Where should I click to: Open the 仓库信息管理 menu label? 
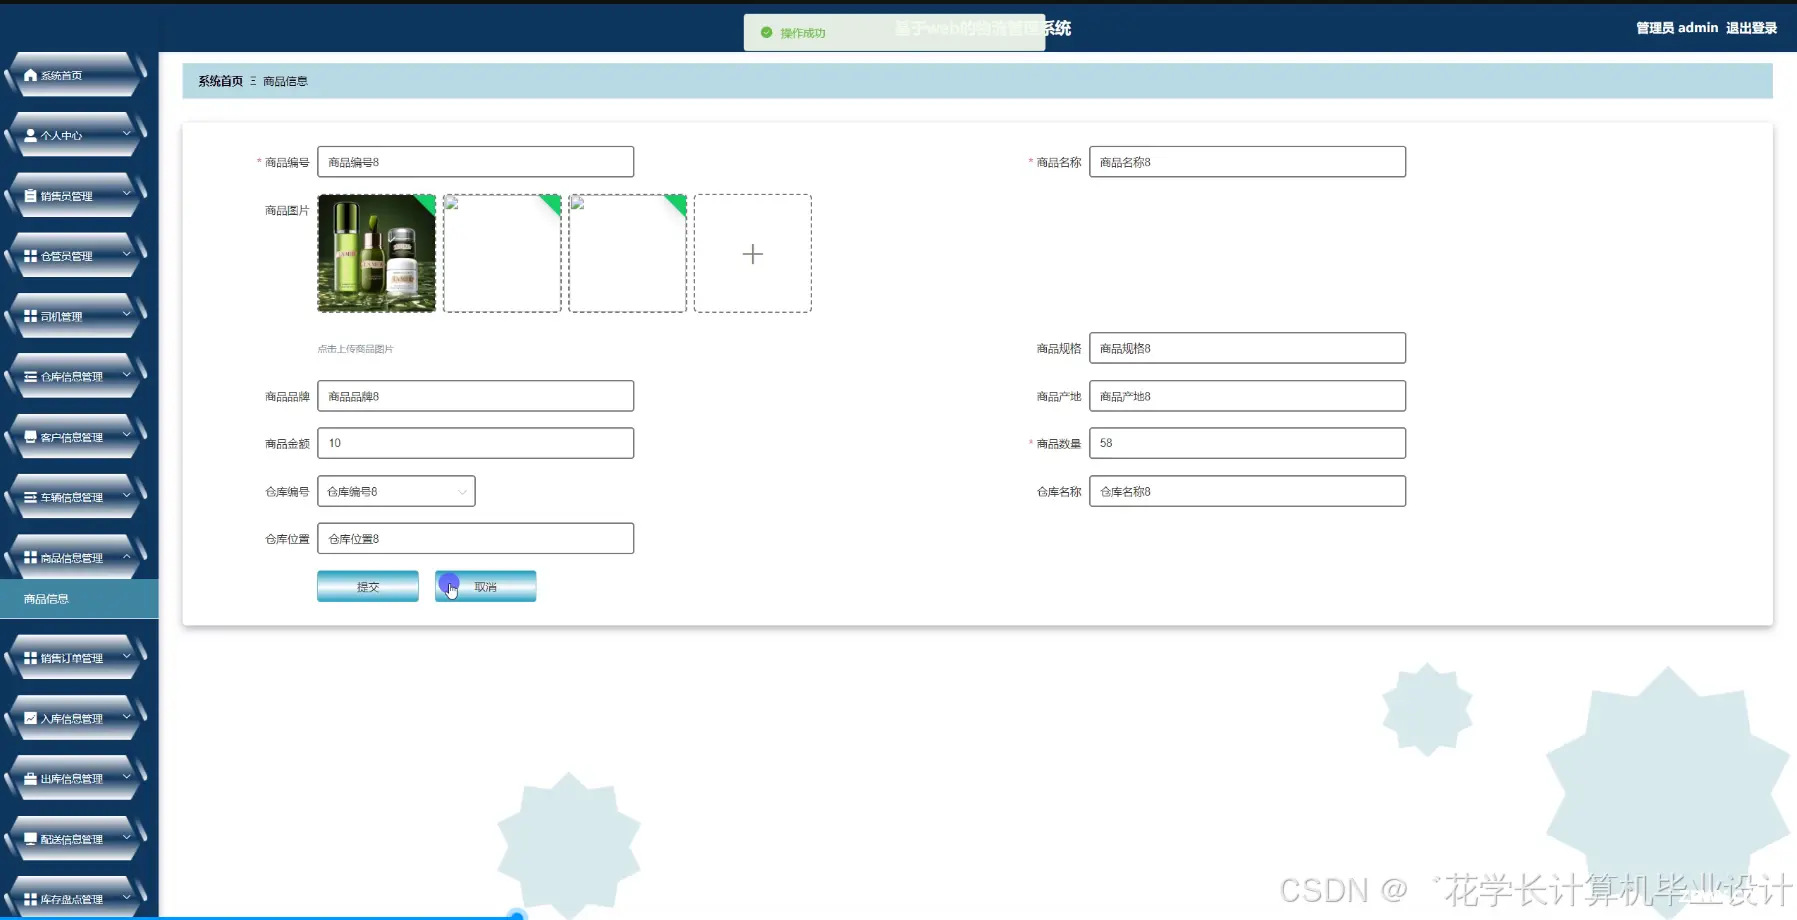click(x=72, y=377)
